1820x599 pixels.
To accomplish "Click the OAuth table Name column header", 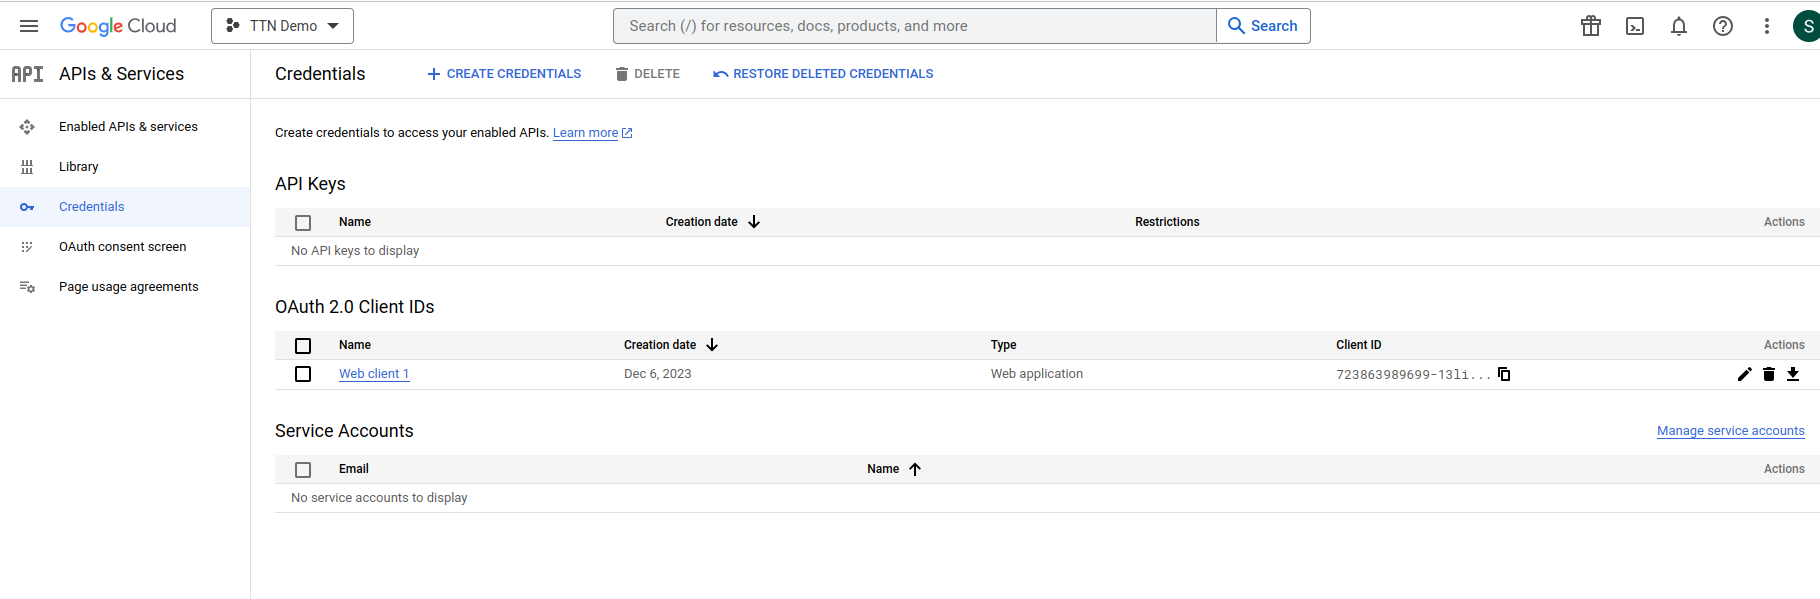I will (x=355, y=345).
